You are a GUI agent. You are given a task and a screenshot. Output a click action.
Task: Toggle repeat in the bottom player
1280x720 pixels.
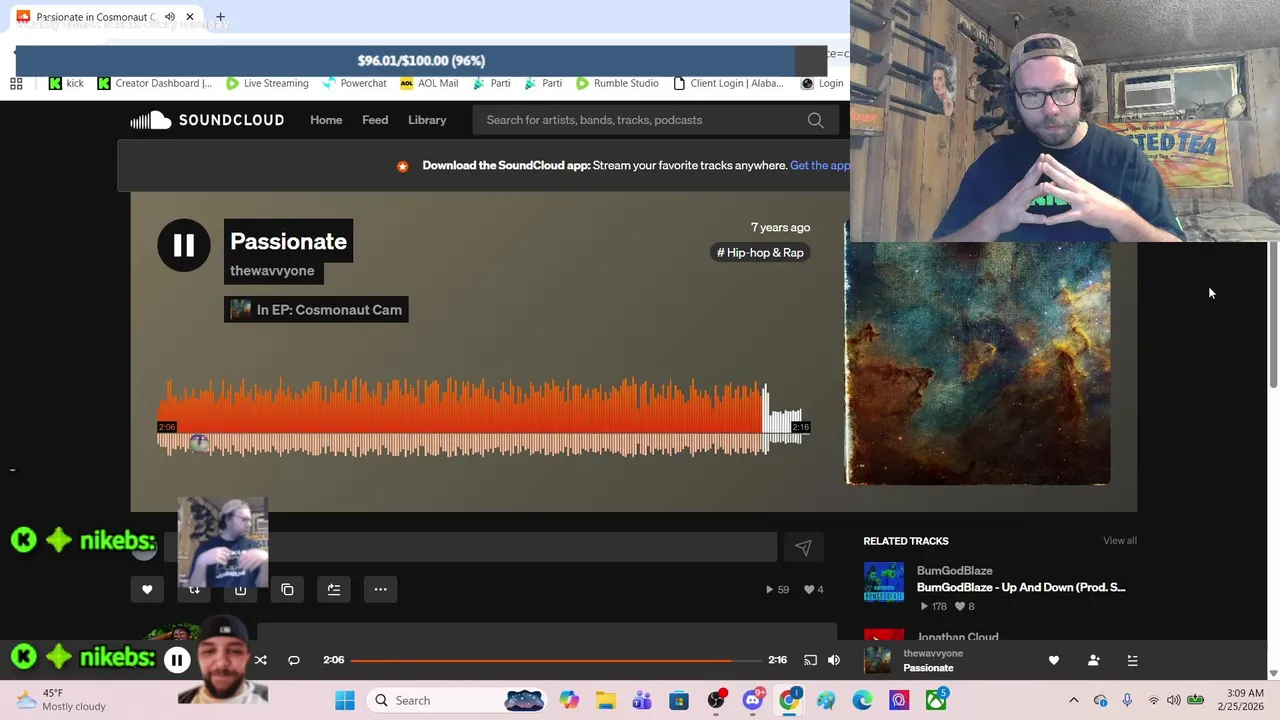click(x=294, y=660)
